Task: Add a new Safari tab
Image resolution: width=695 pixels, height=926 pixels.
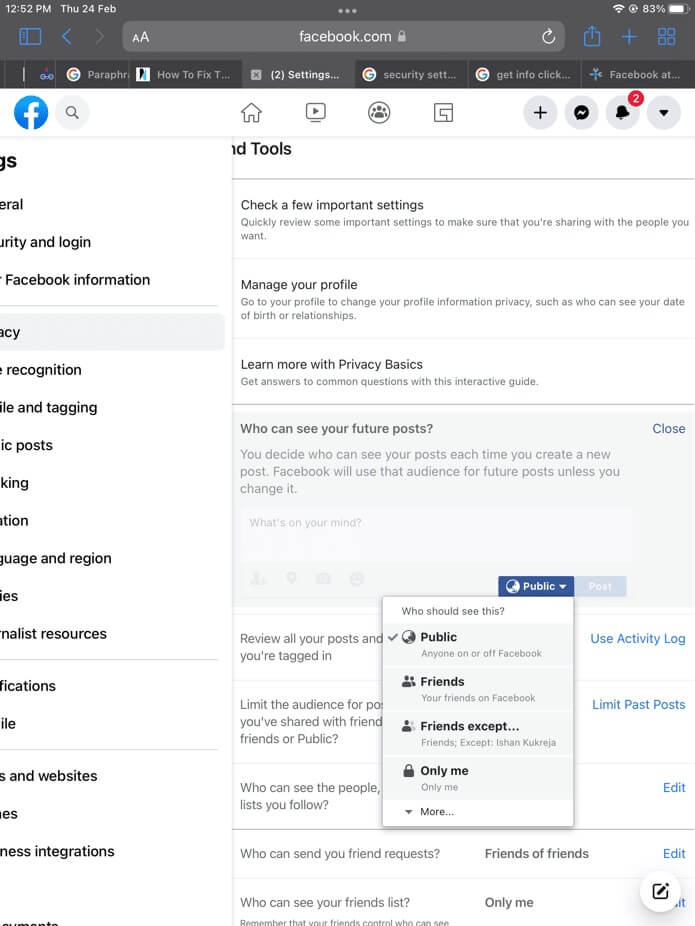Action: [x=629, y=37]
